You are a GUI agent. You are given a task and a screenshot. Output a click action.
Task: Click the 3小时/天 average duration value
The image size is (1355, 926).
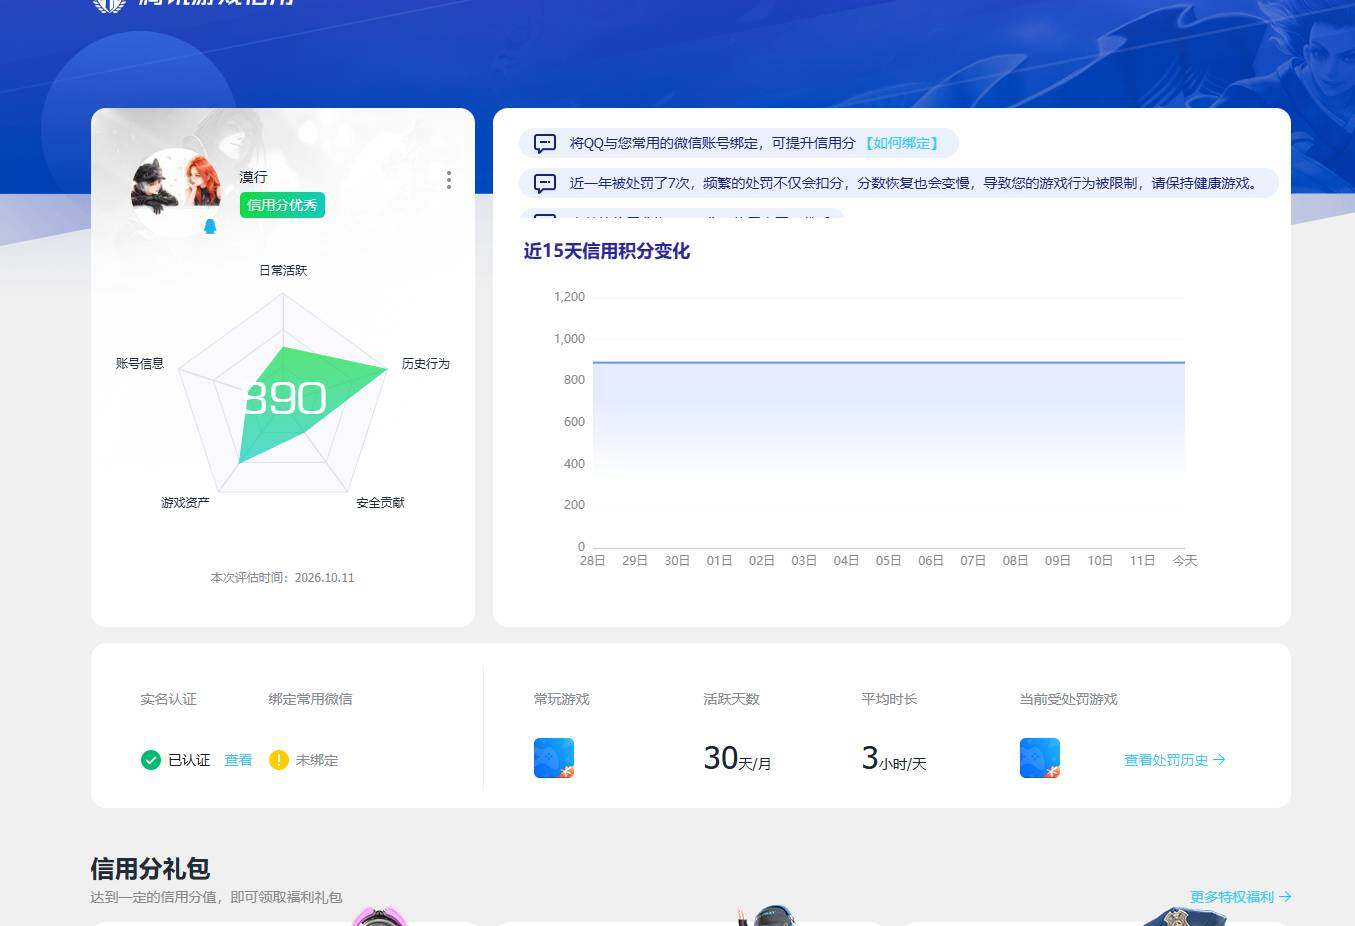894,759
